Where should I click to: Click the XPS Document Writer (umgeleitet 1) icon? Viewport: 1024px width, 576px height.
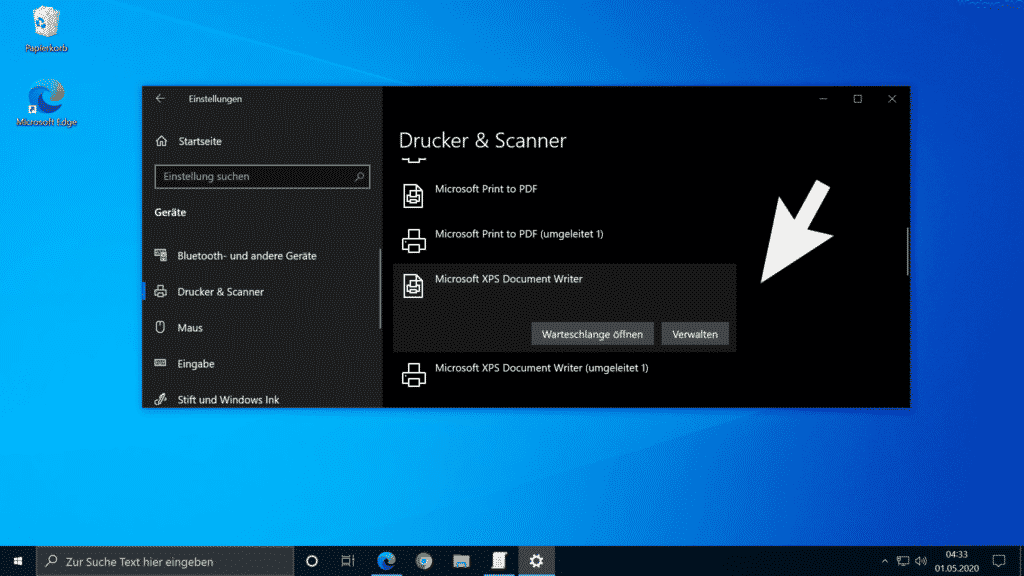coord(413,375)
